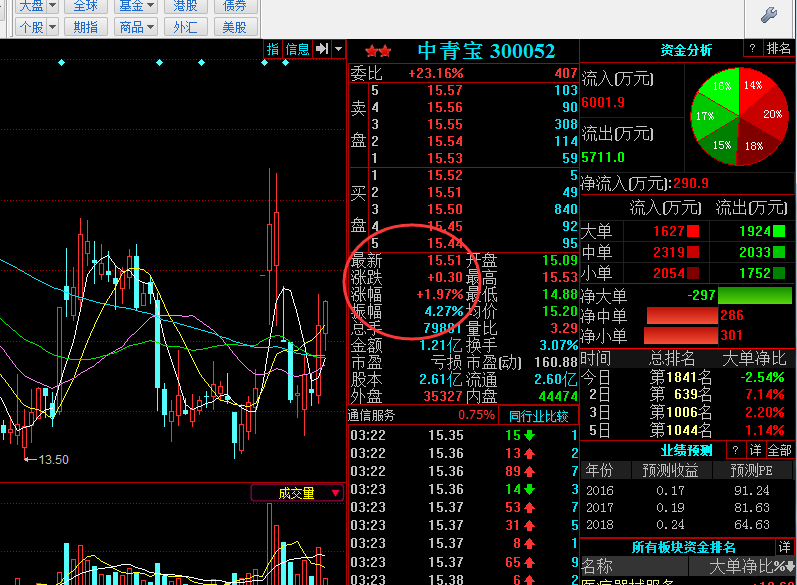Click the sell 5 price 15.57
The height and width of the screenshot is (585, 797).
pyautogui.click(x=445, y=90)
